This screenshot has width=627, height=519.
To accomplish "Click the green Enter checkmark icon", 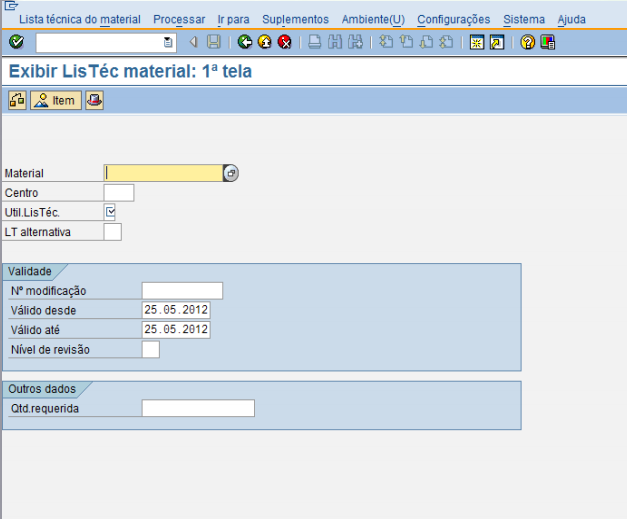I will pyautogui.click(x=15, y=42).
